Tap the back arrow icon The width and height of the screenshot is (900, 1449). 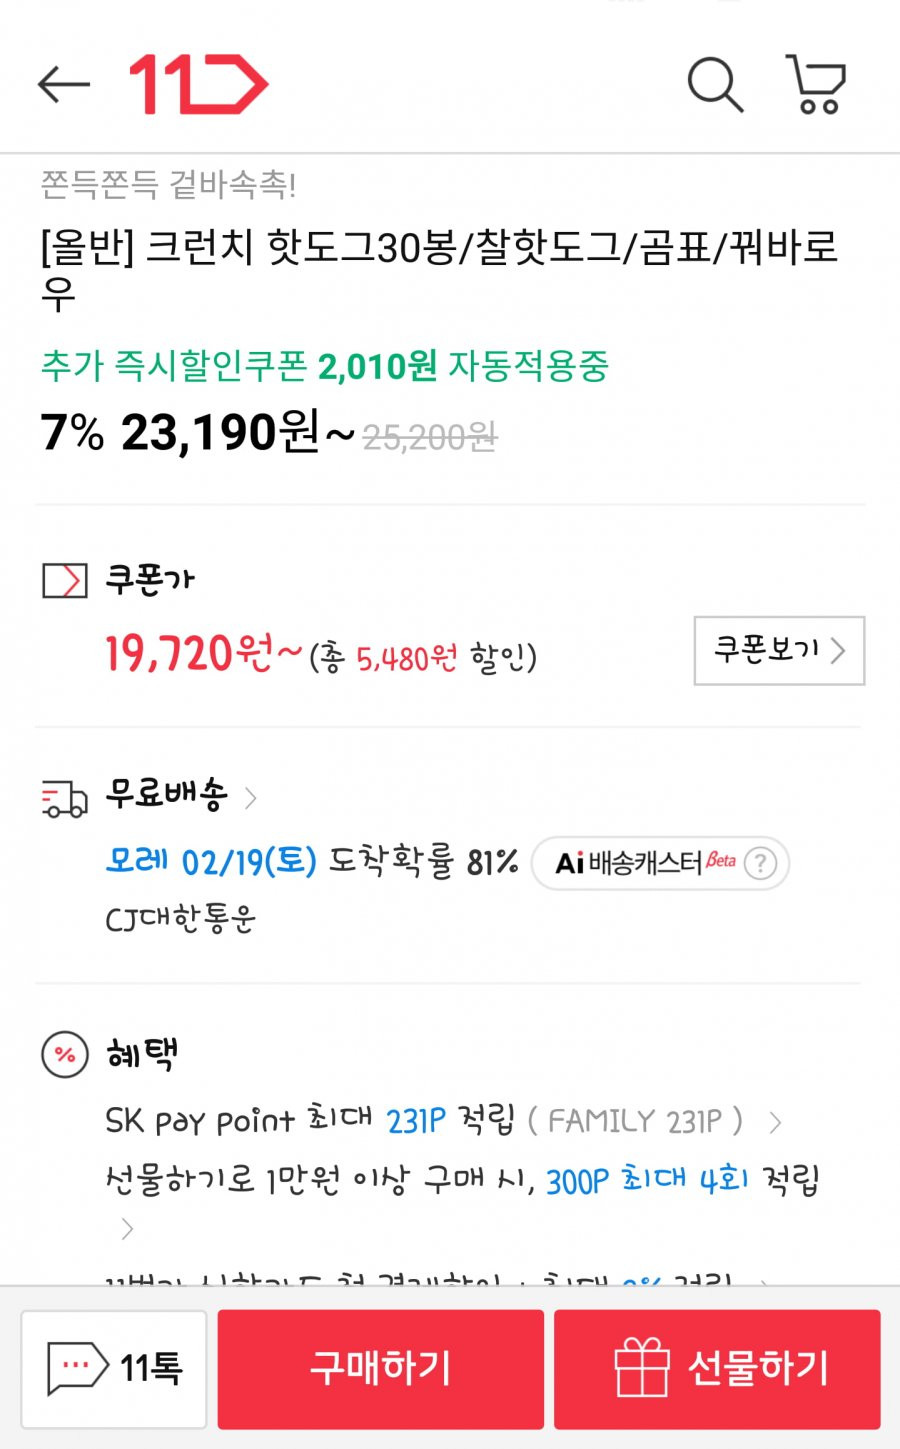tap(64, 84)
